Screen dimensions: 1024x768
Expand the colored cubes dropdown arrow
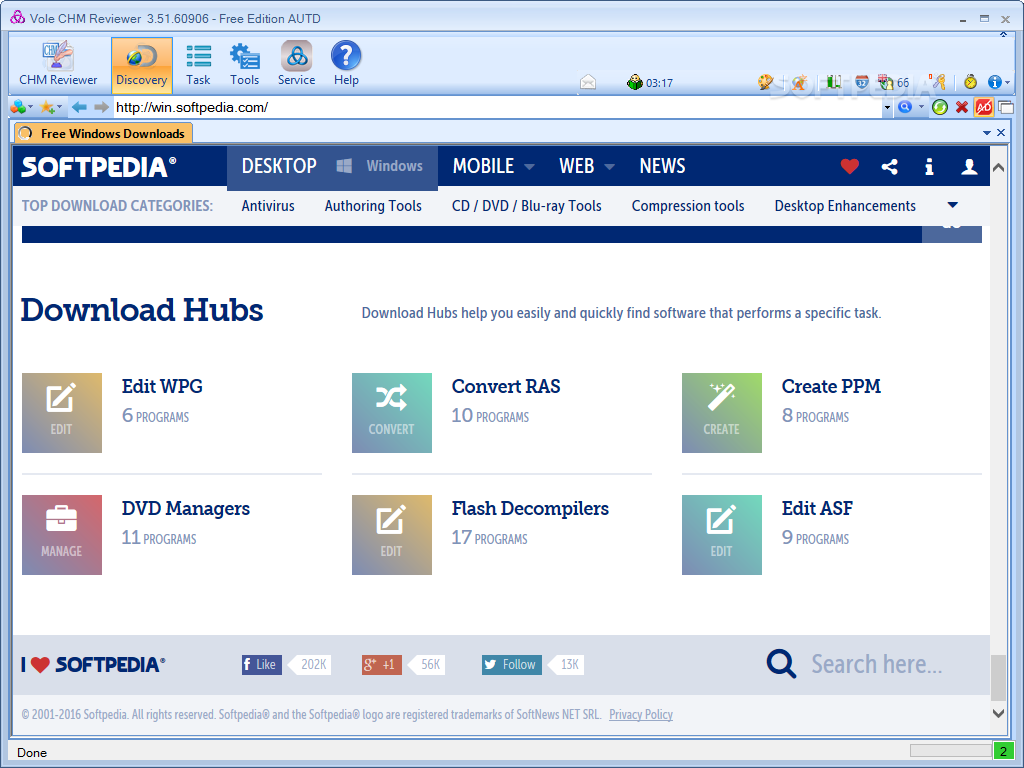31,107
